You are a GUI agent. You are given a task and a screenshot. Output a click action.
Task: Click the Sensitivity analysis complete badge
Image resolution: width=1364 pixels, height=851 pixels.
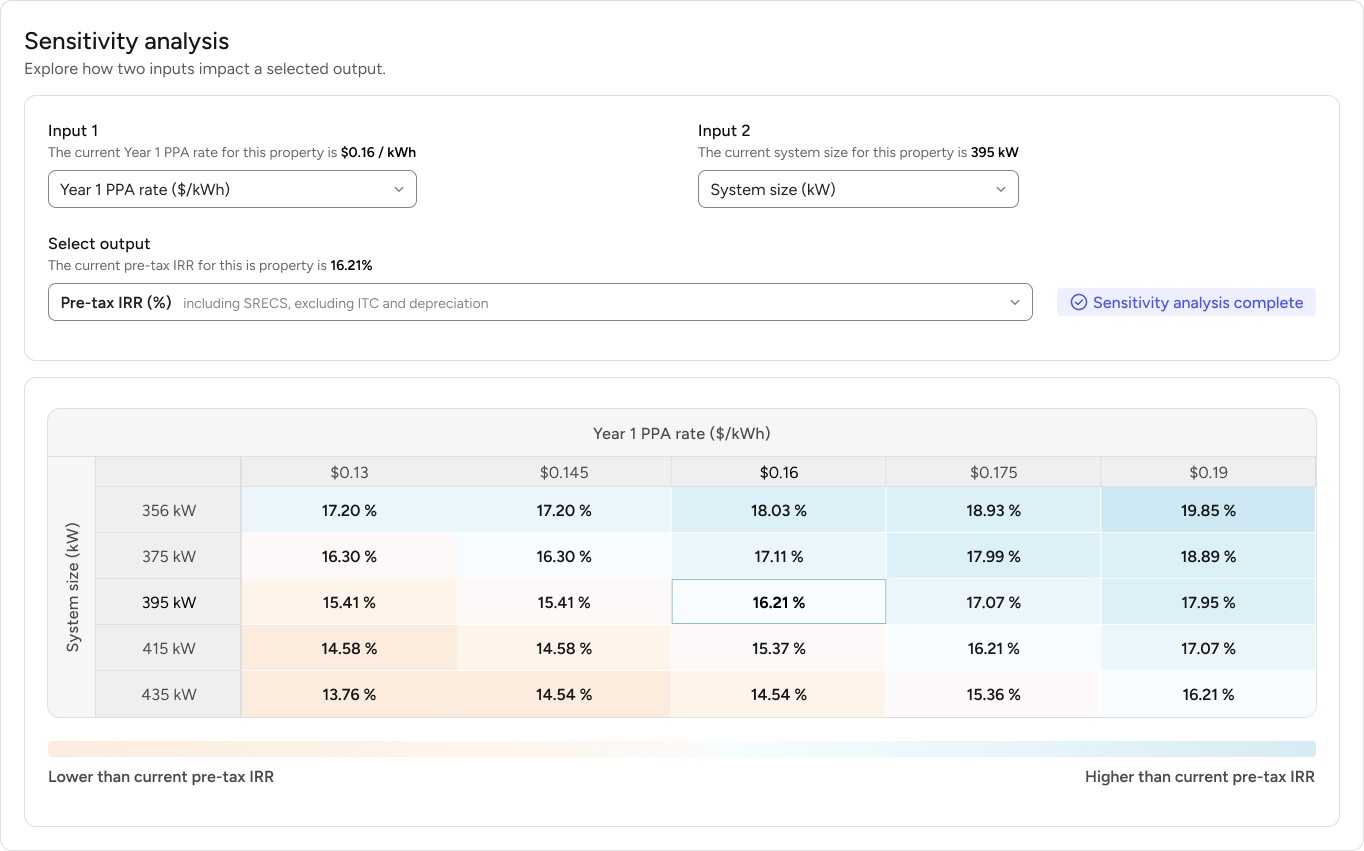pos(1186,302)
